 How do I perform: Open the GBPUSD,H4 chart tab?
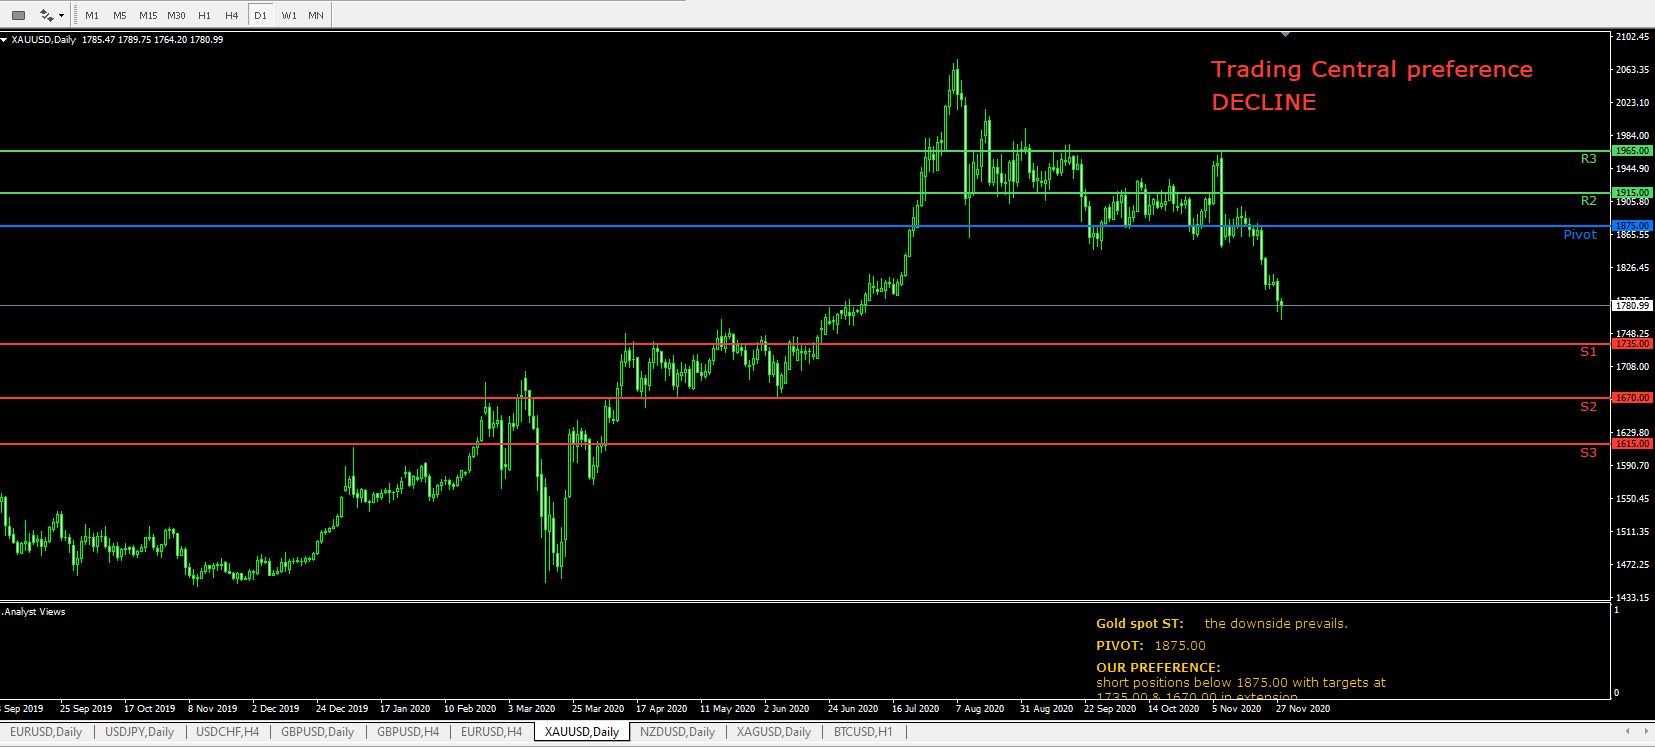(408, 732)
